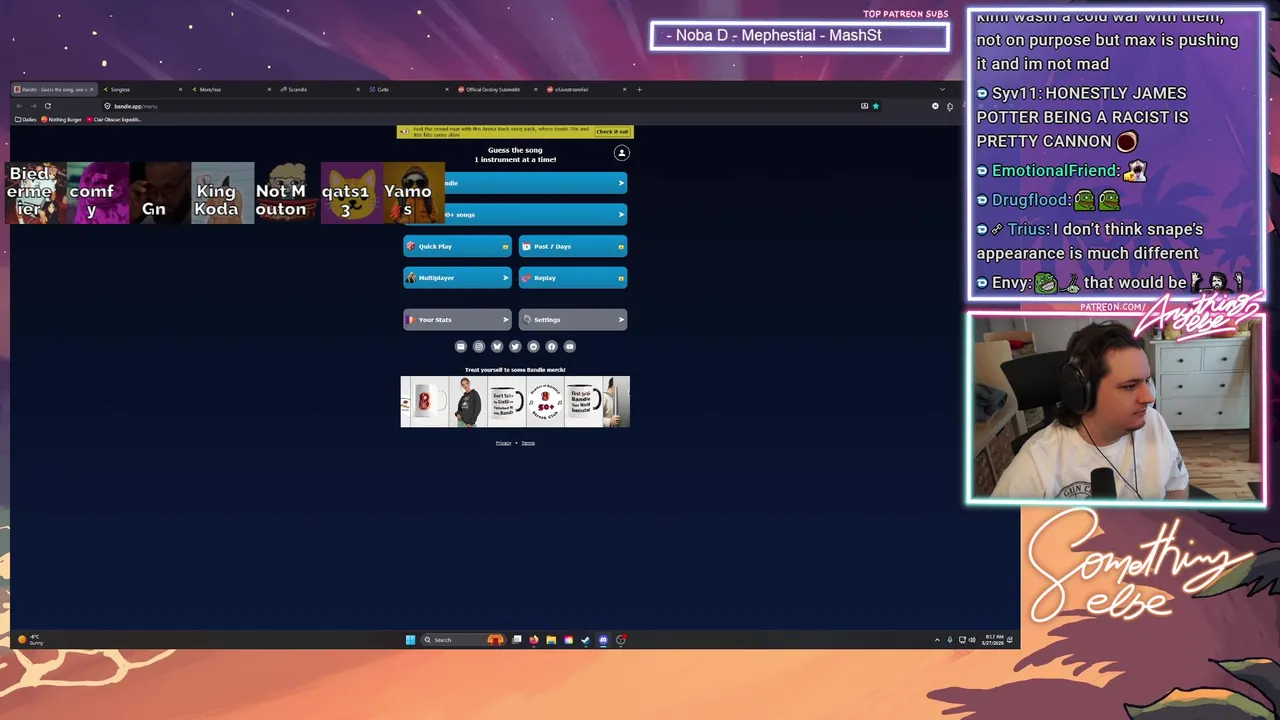
Task: Open Multiplayer mode
Action: (457, 278)
